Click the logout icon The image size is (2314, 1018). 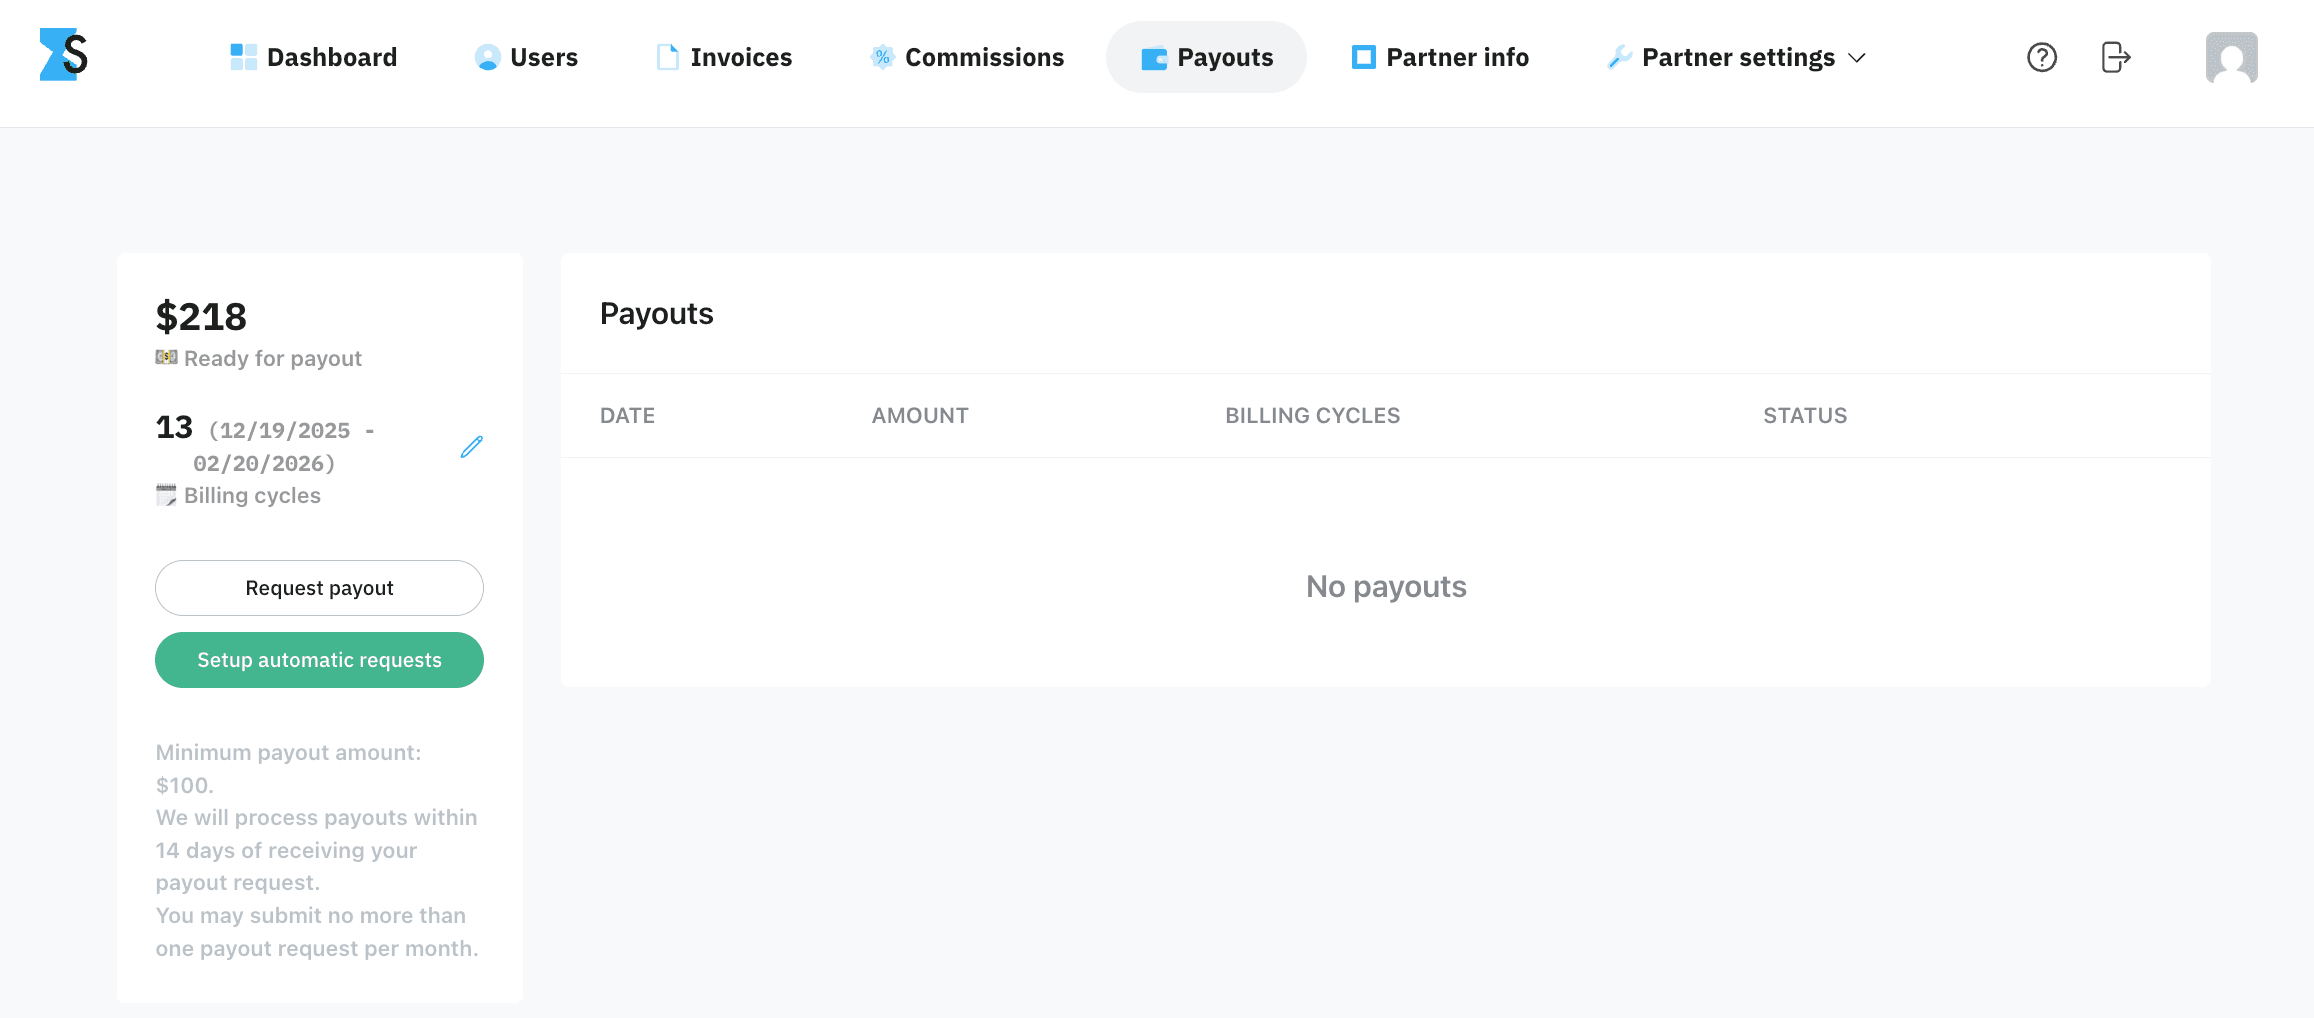point(2116,57)
